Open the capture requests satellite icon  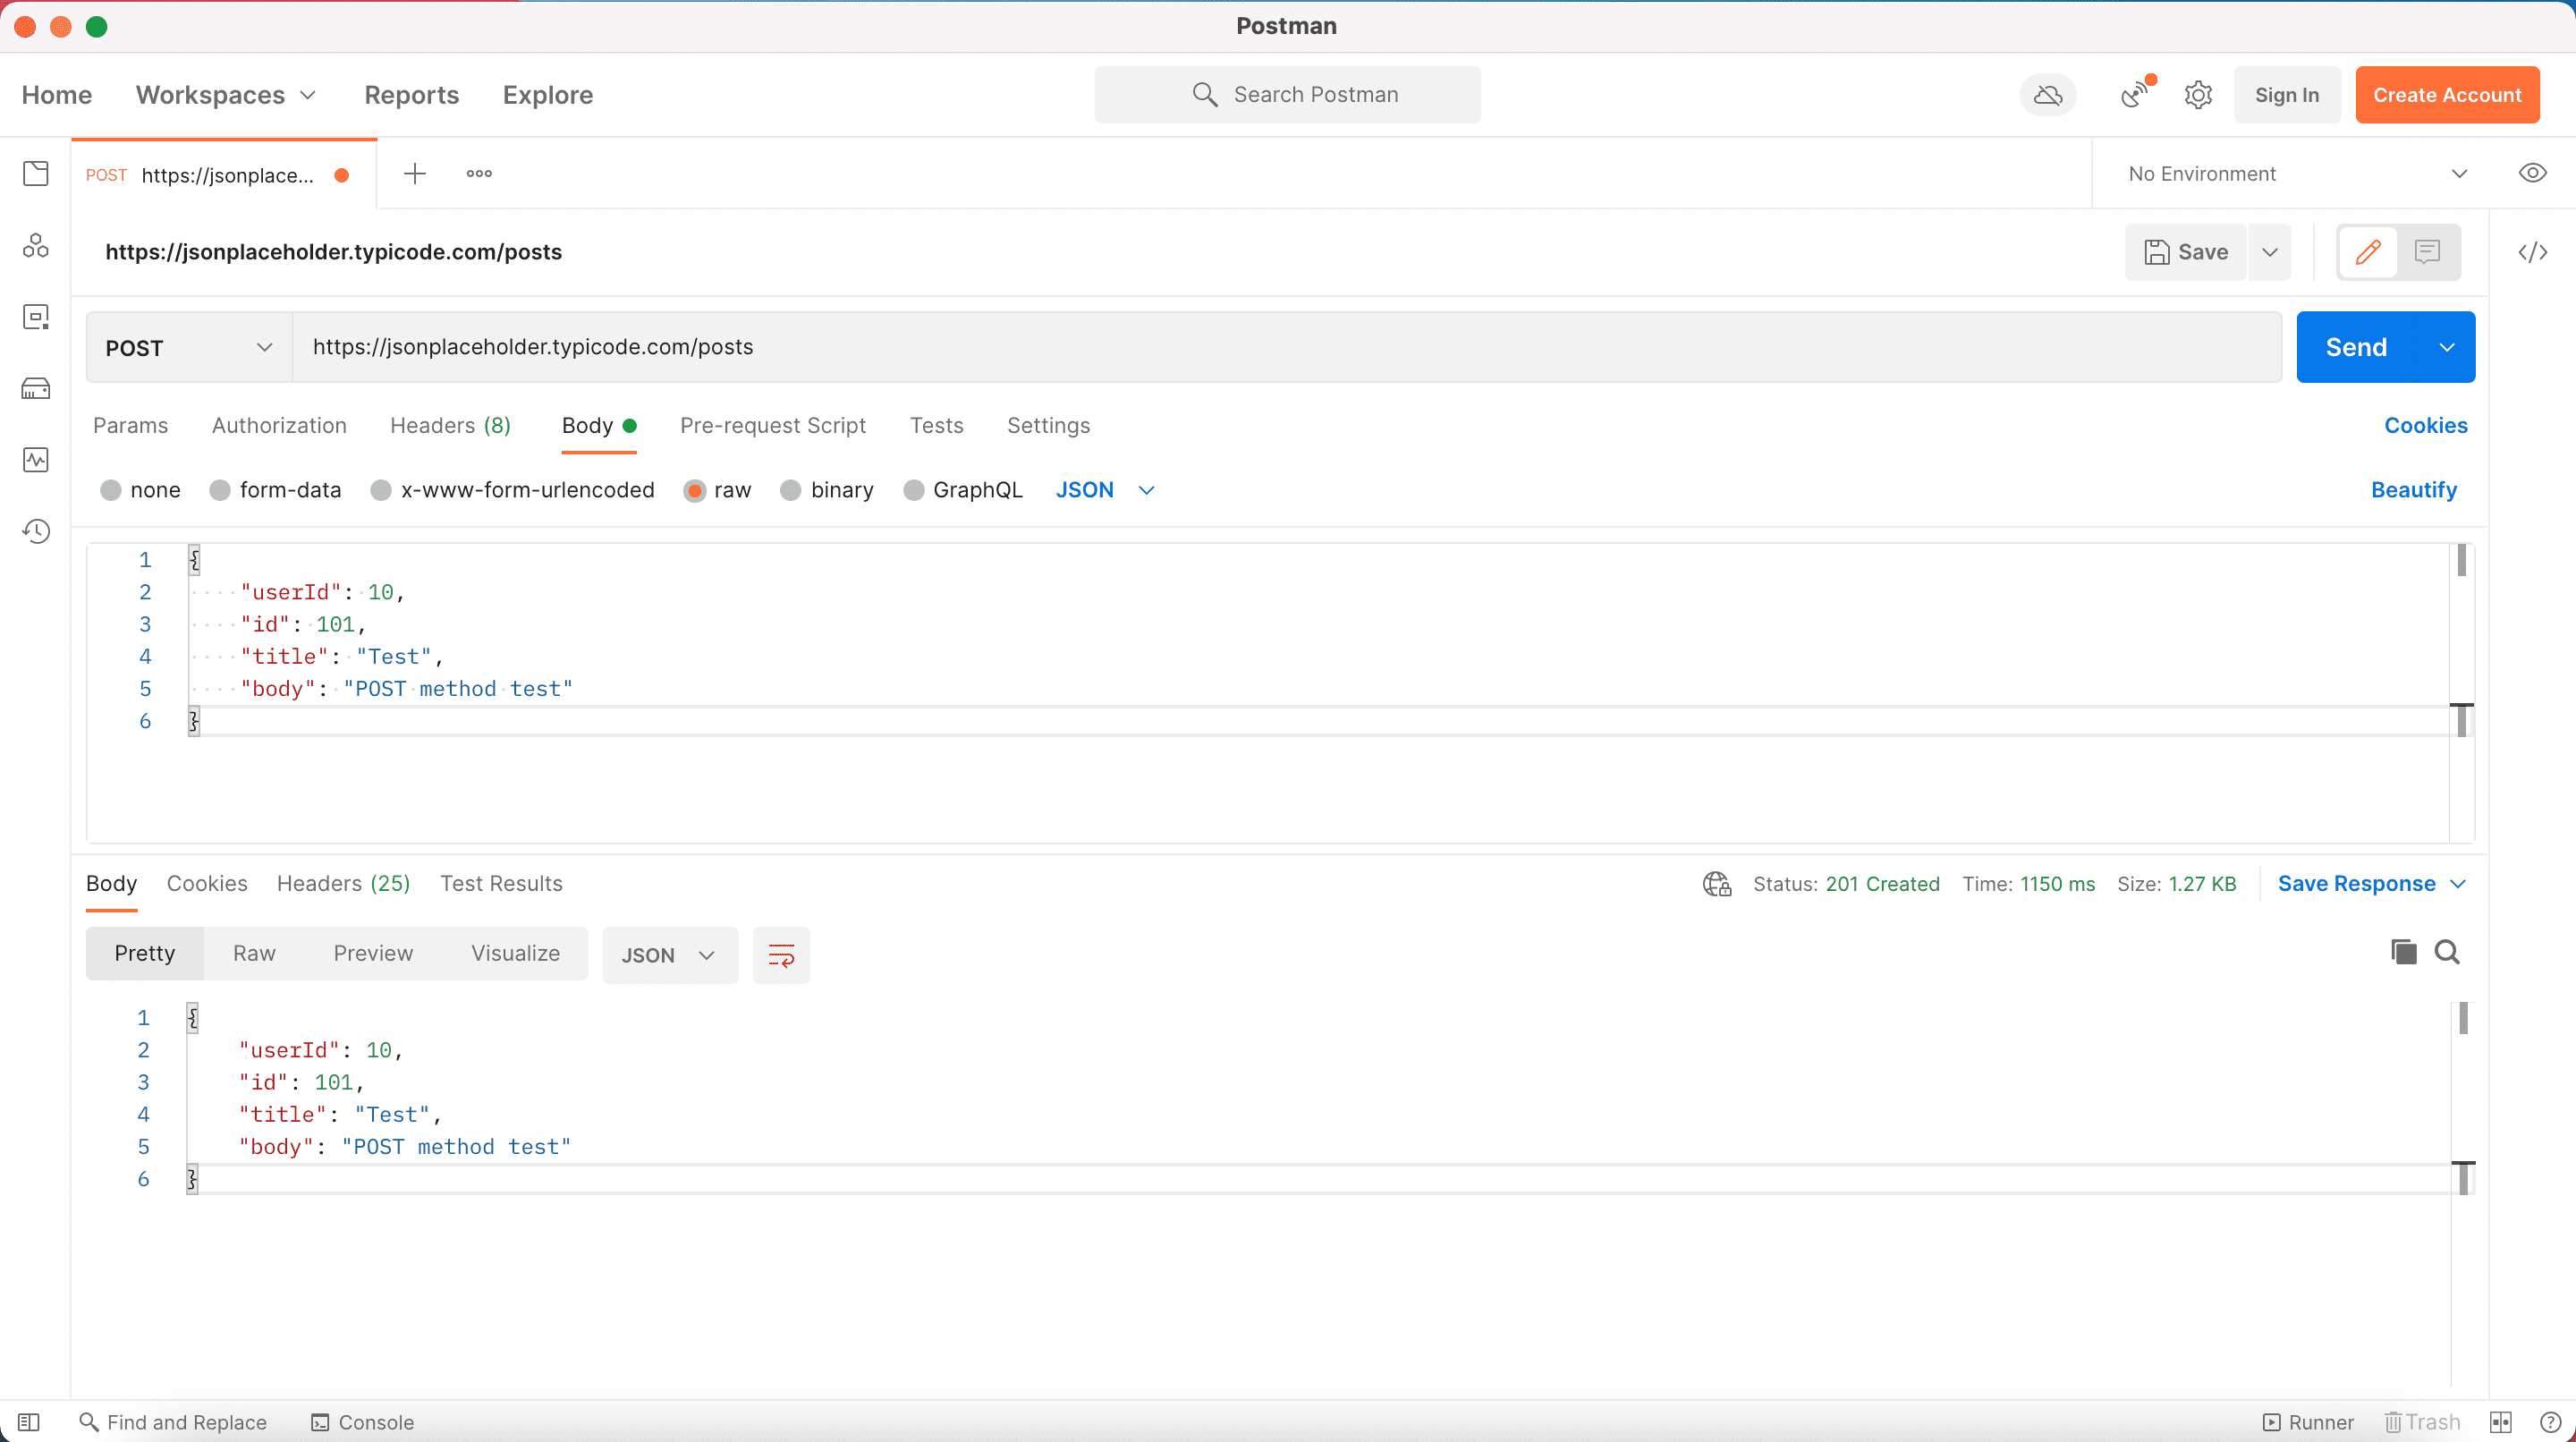(x=2136, y=94)
